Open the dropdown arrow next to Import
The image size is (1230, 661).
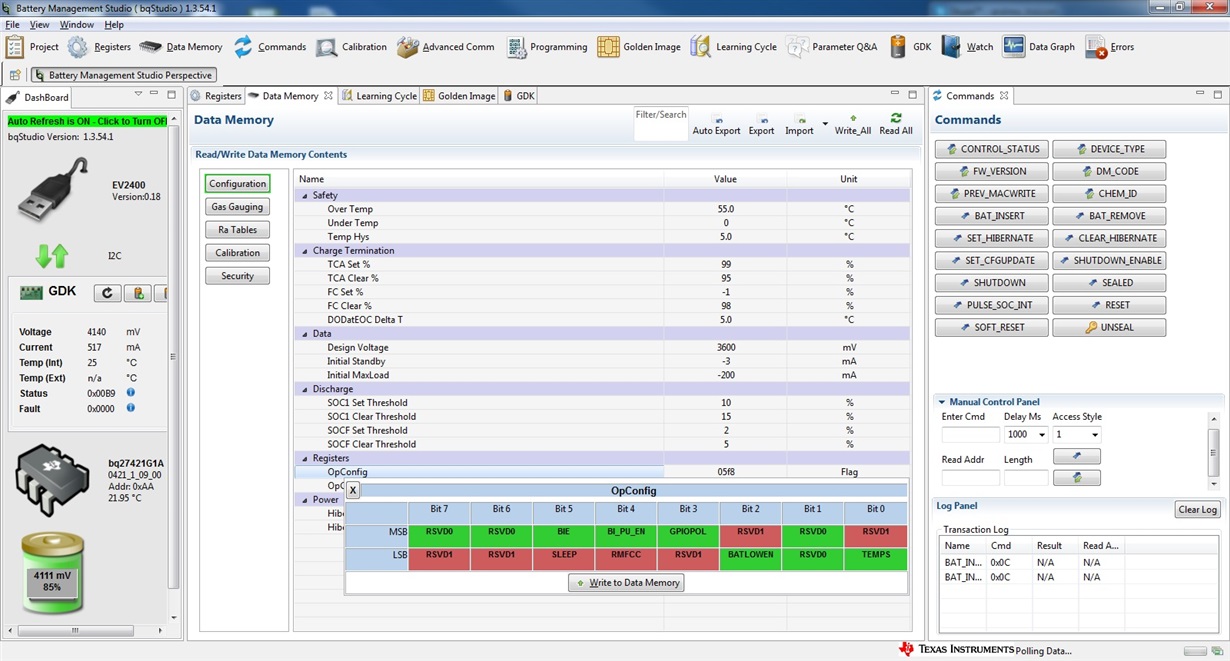(825, 125)
